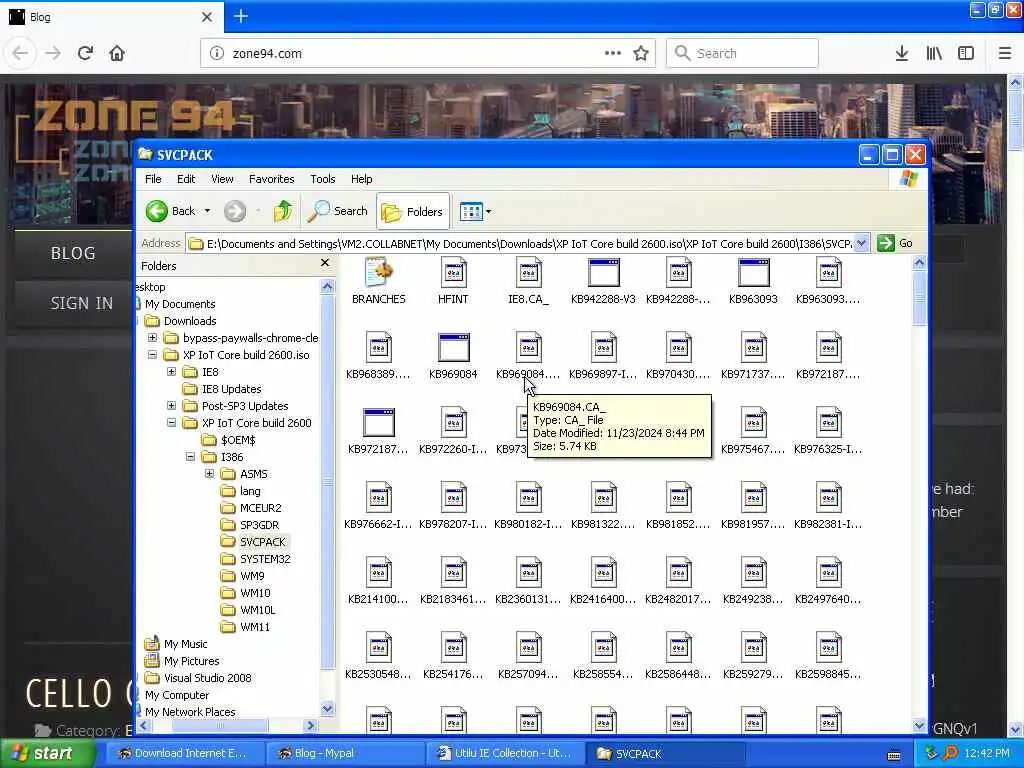Open the Tools menu

(x=323, y=179)
